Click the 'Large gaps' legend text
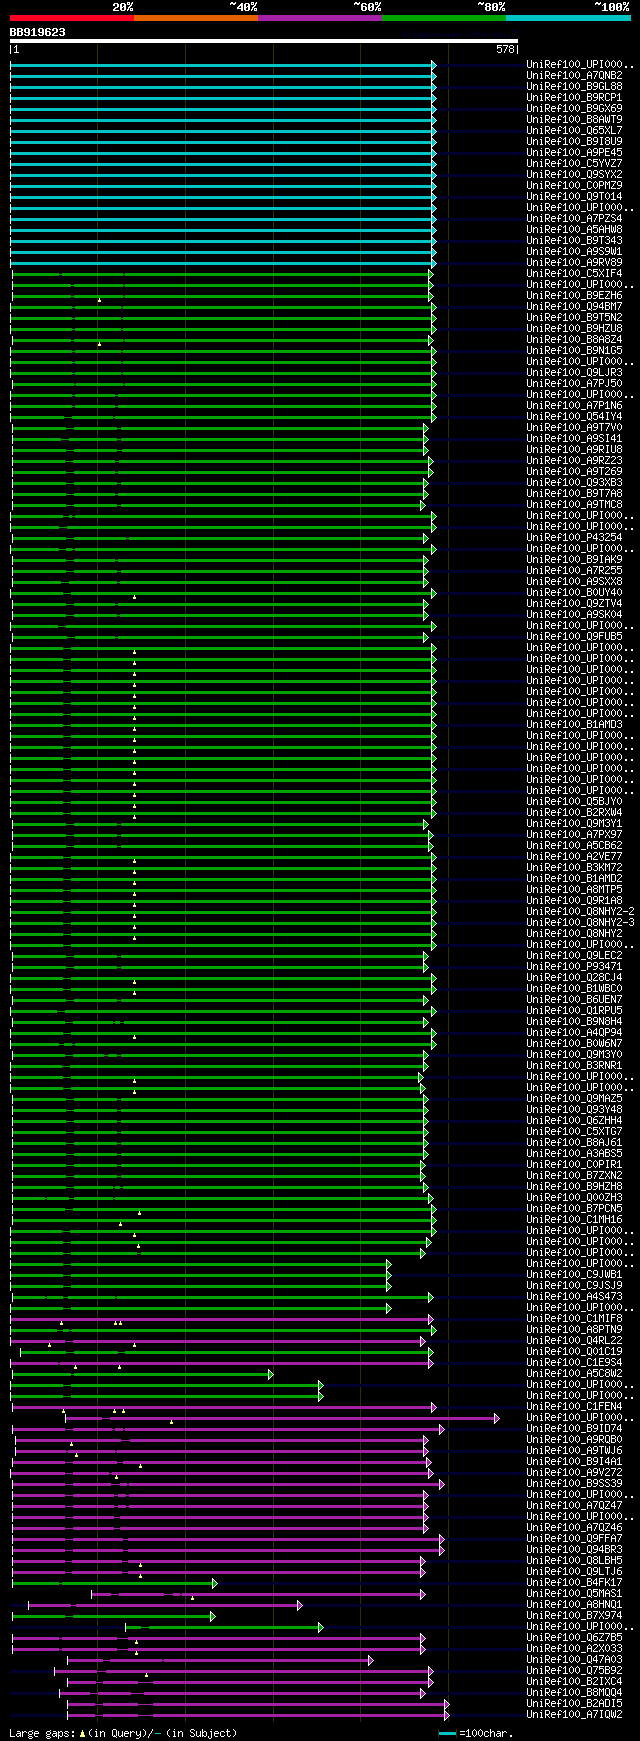The image size is (640, 1741). click(123, 1733)
